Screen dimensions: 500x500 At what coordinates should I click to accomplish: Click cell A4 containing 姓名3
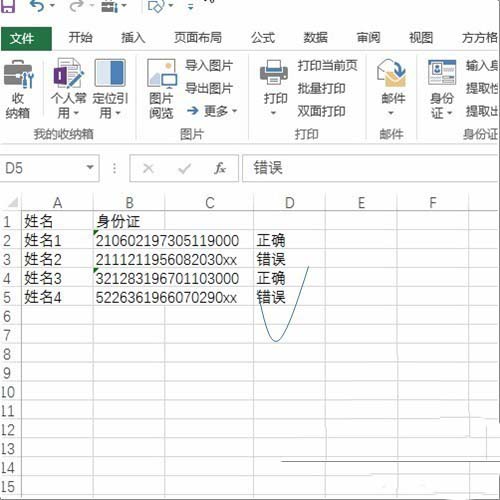57,278
